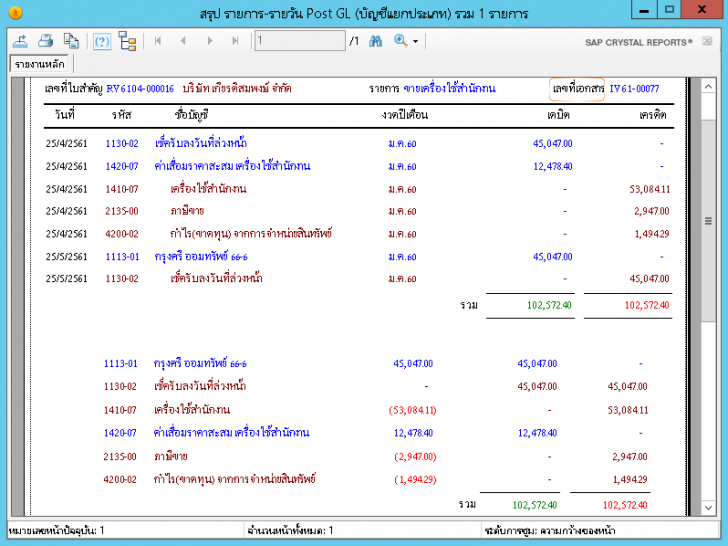Click account code 2135-00 in top table
The width and height of the screenshot is (728, 546).
pos(122,211)
